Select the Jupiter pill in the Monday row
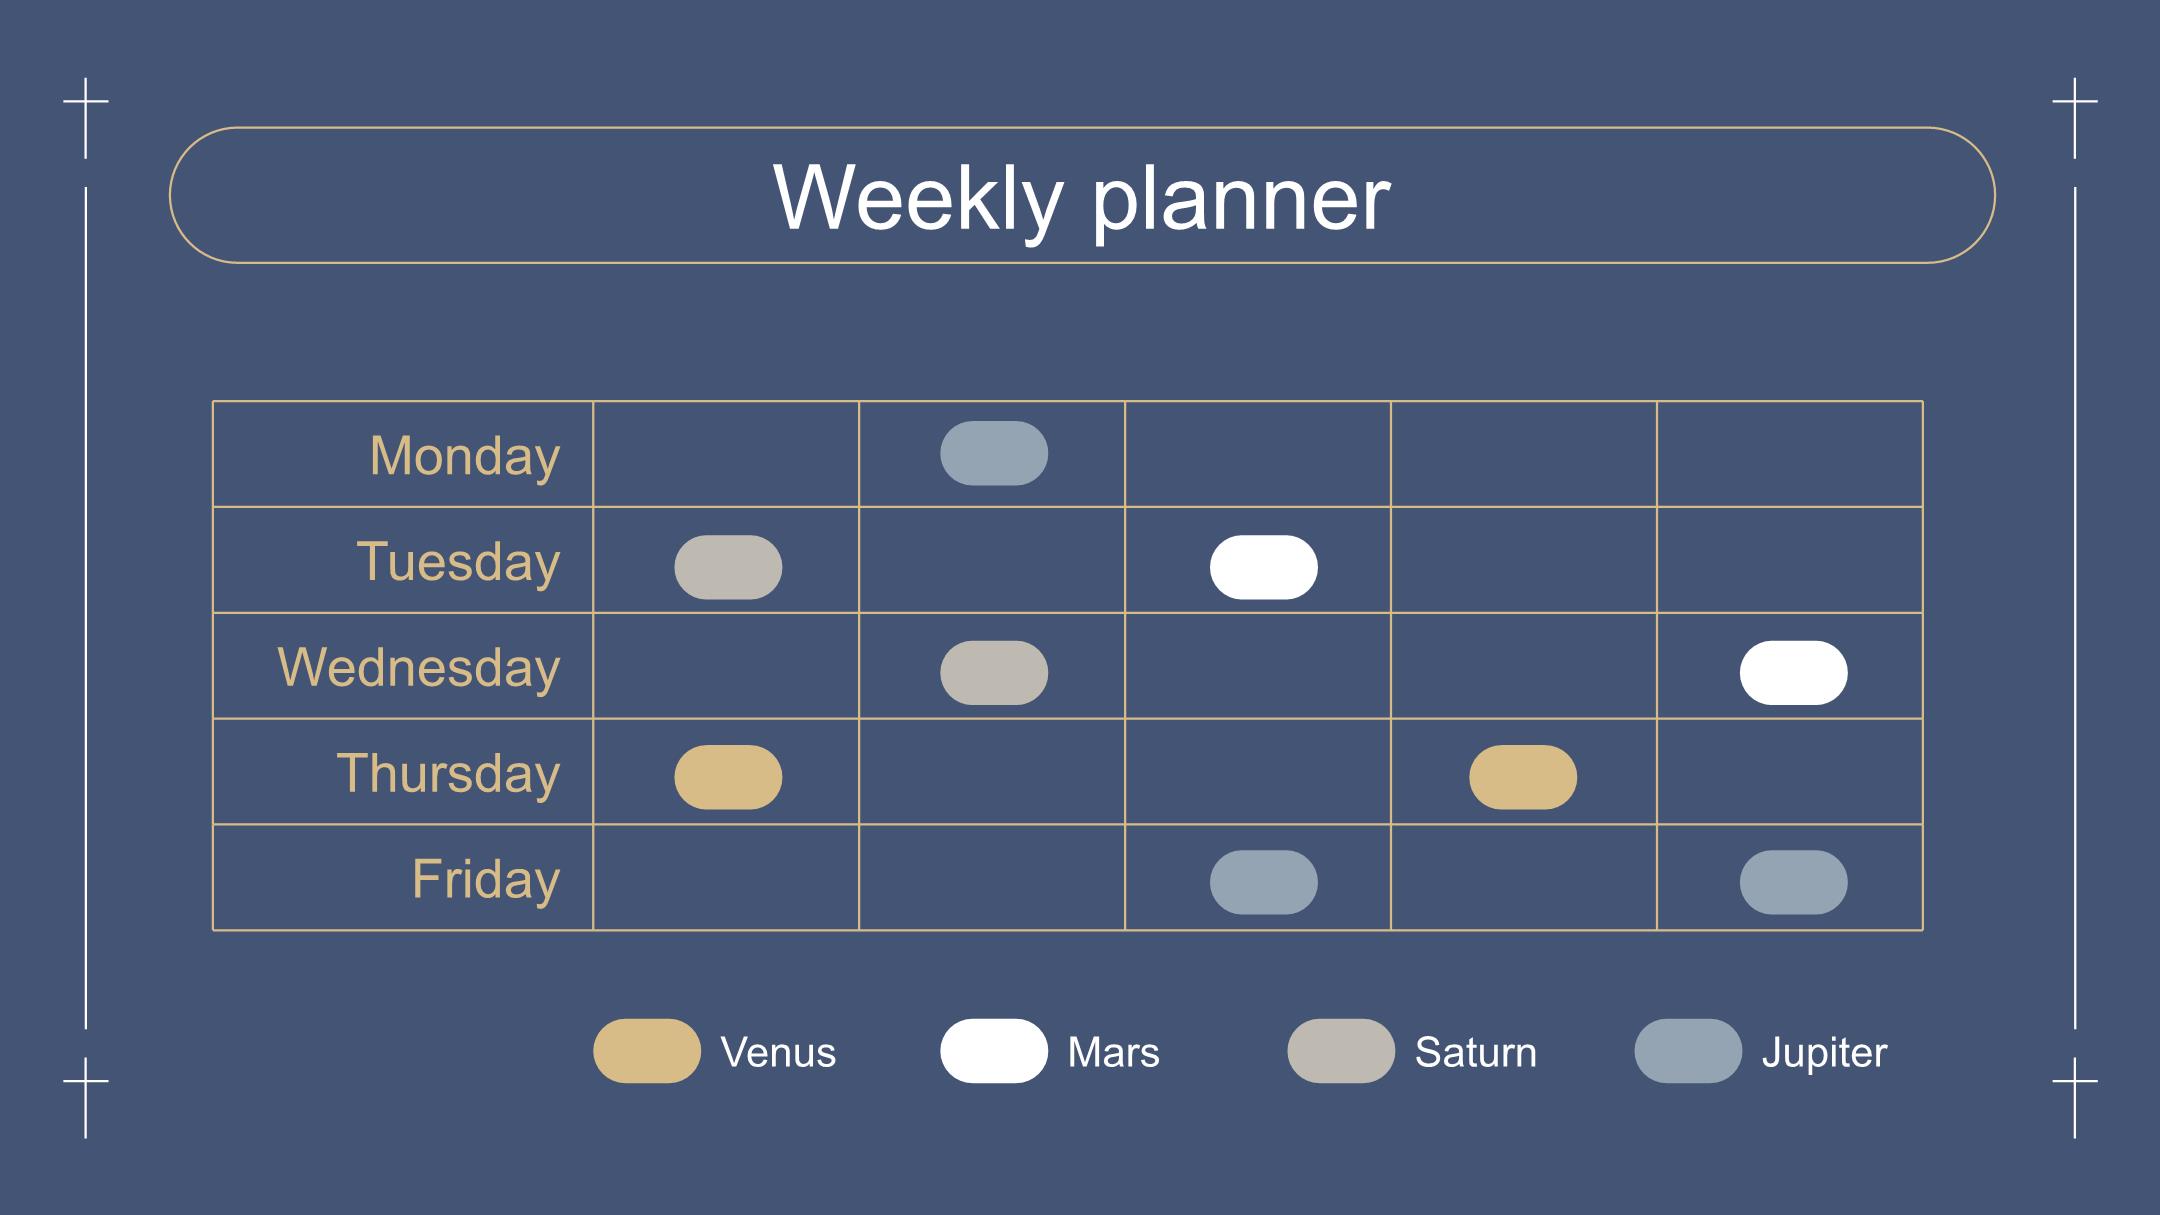Viewport: 2160px width, 1215px height. click(994, 453)
